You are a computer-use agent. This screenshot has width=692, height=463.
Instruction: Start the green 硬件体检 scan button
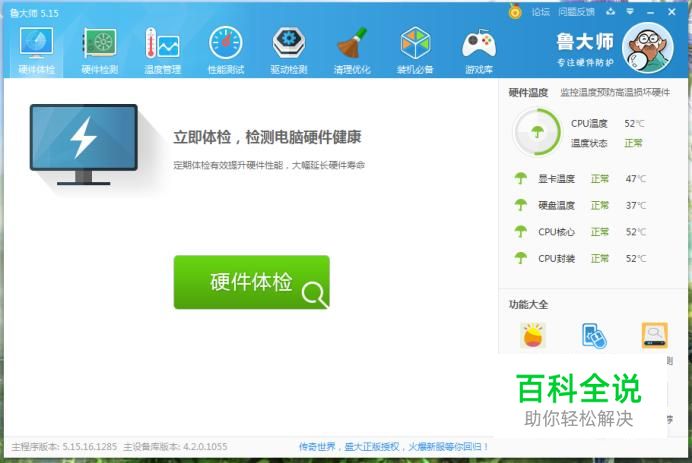(252, 282)
